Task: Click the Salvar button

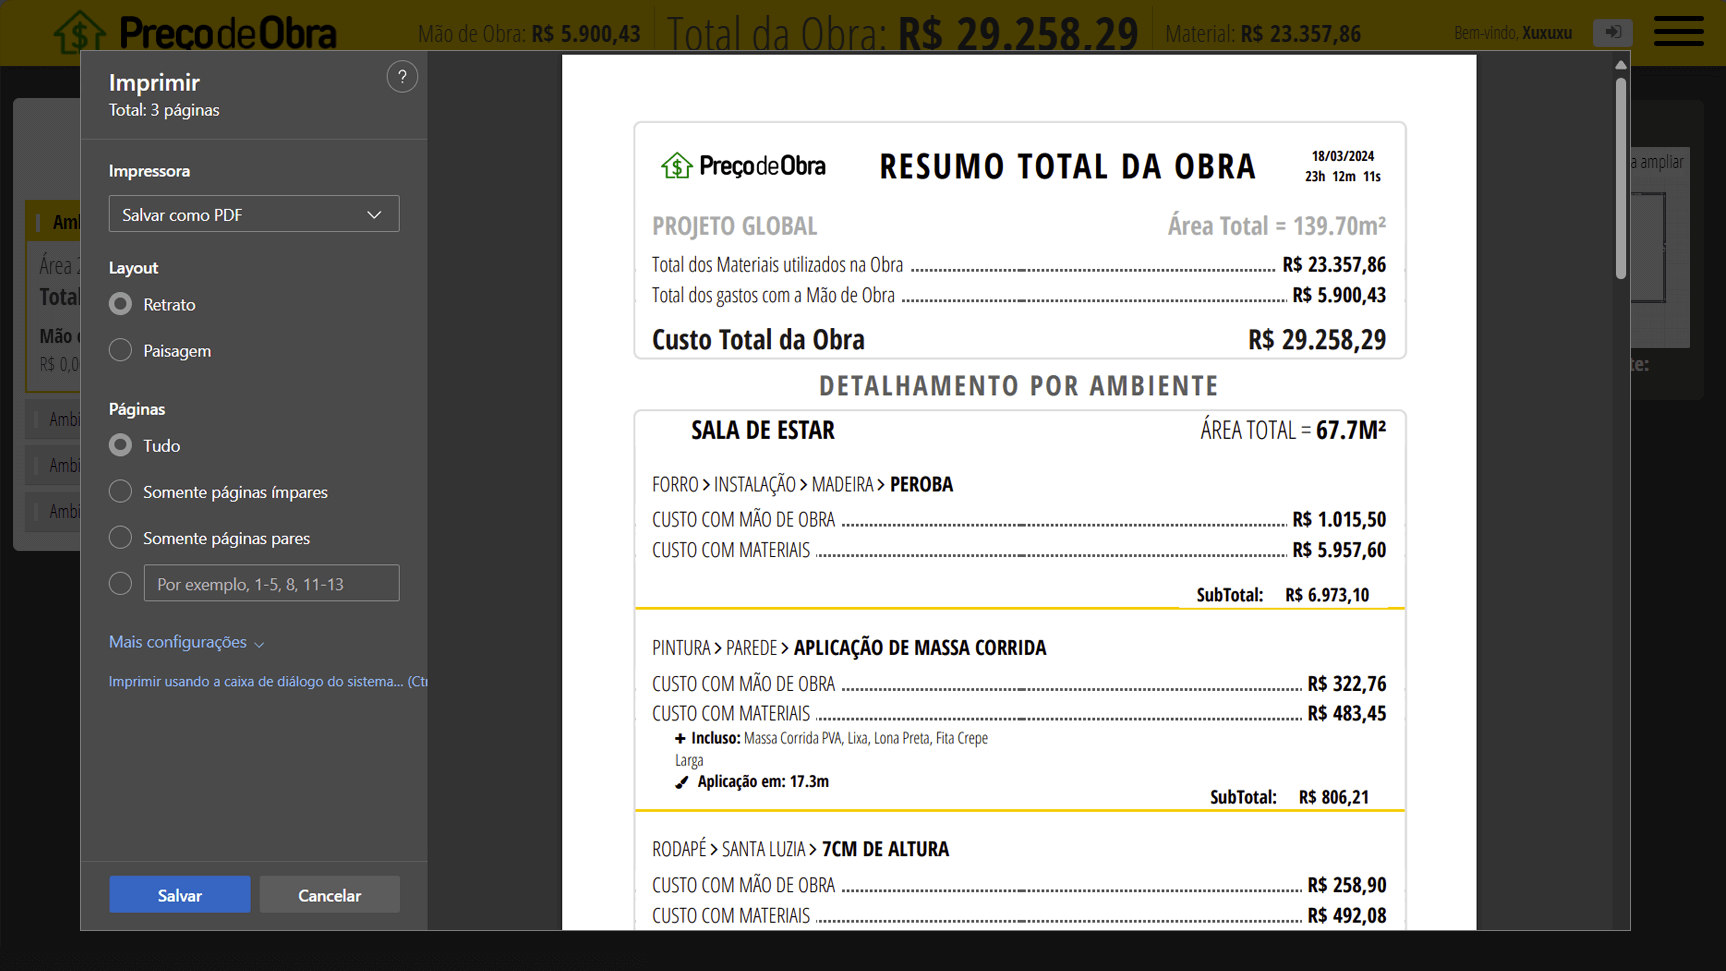Action: click(x=179, y=894)
